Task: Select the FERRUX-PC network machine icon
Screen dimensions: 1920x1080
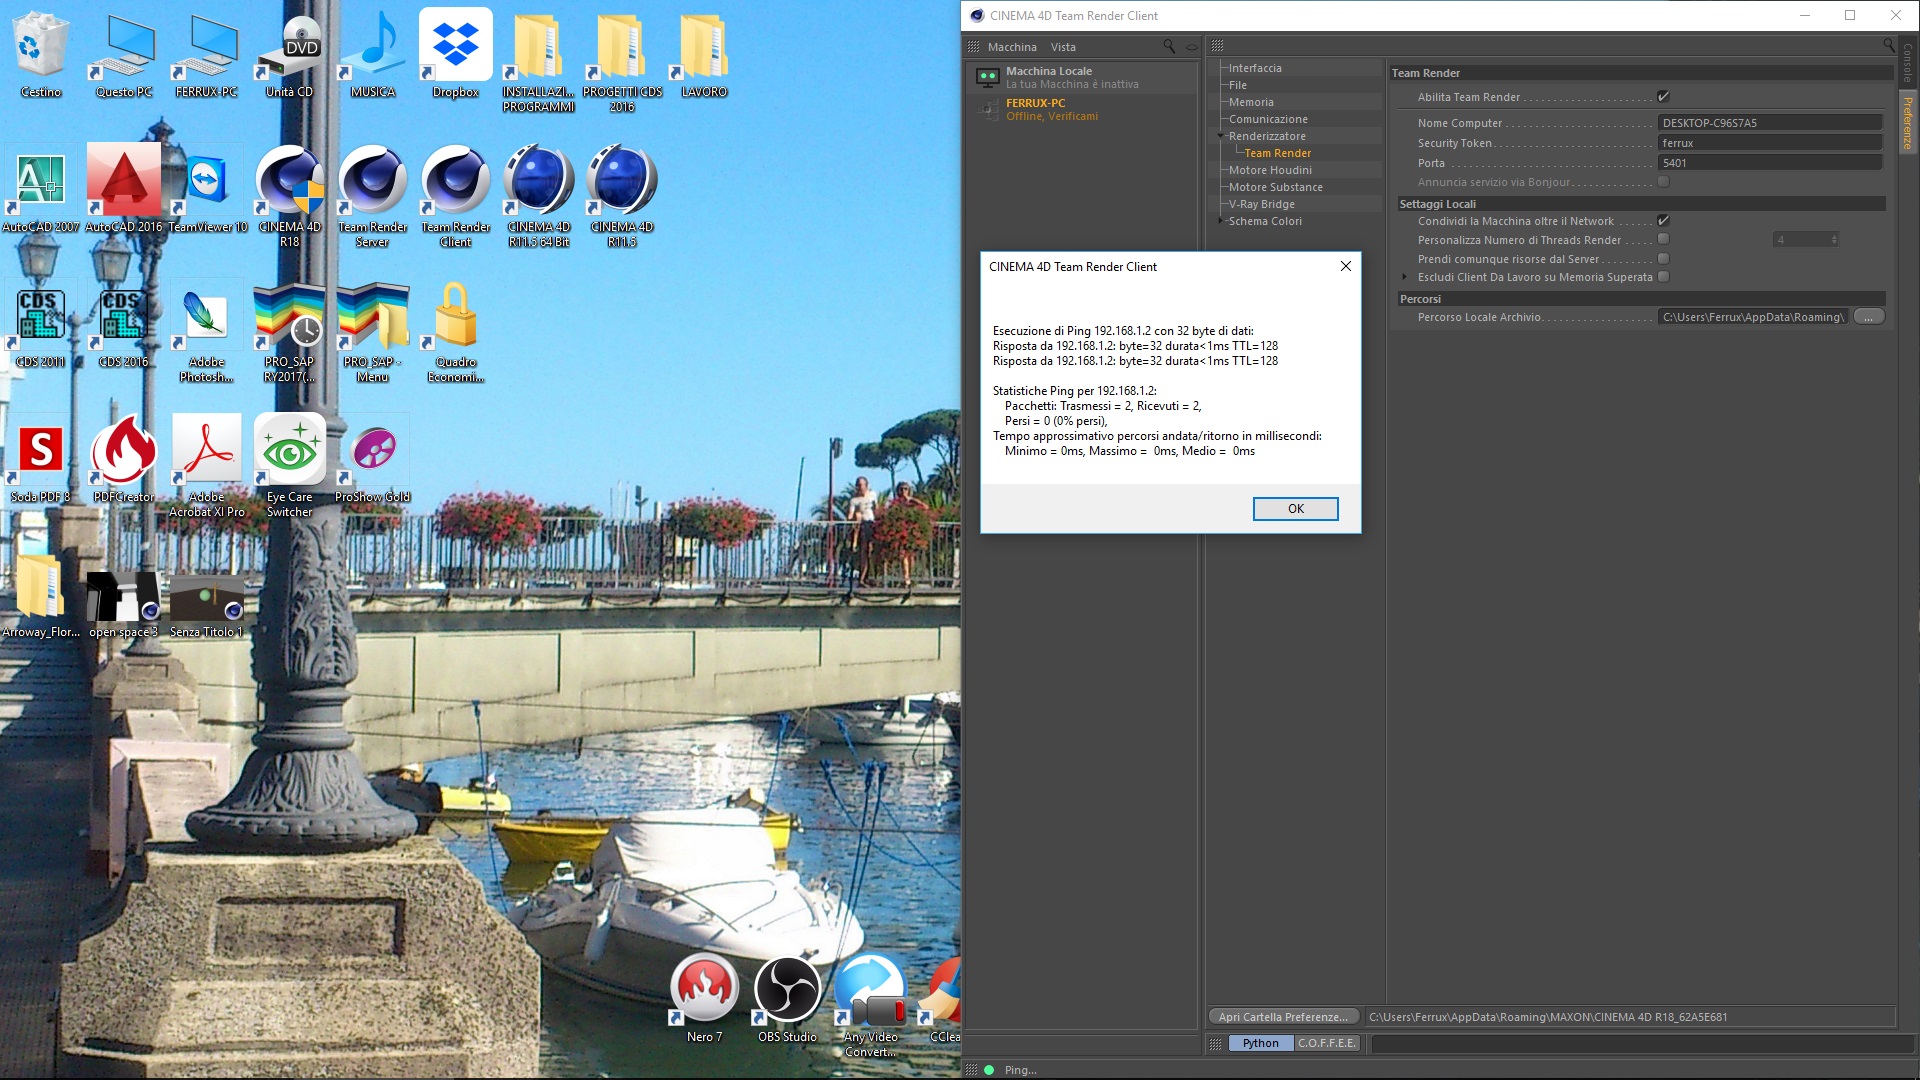Action: pos(987,109)
